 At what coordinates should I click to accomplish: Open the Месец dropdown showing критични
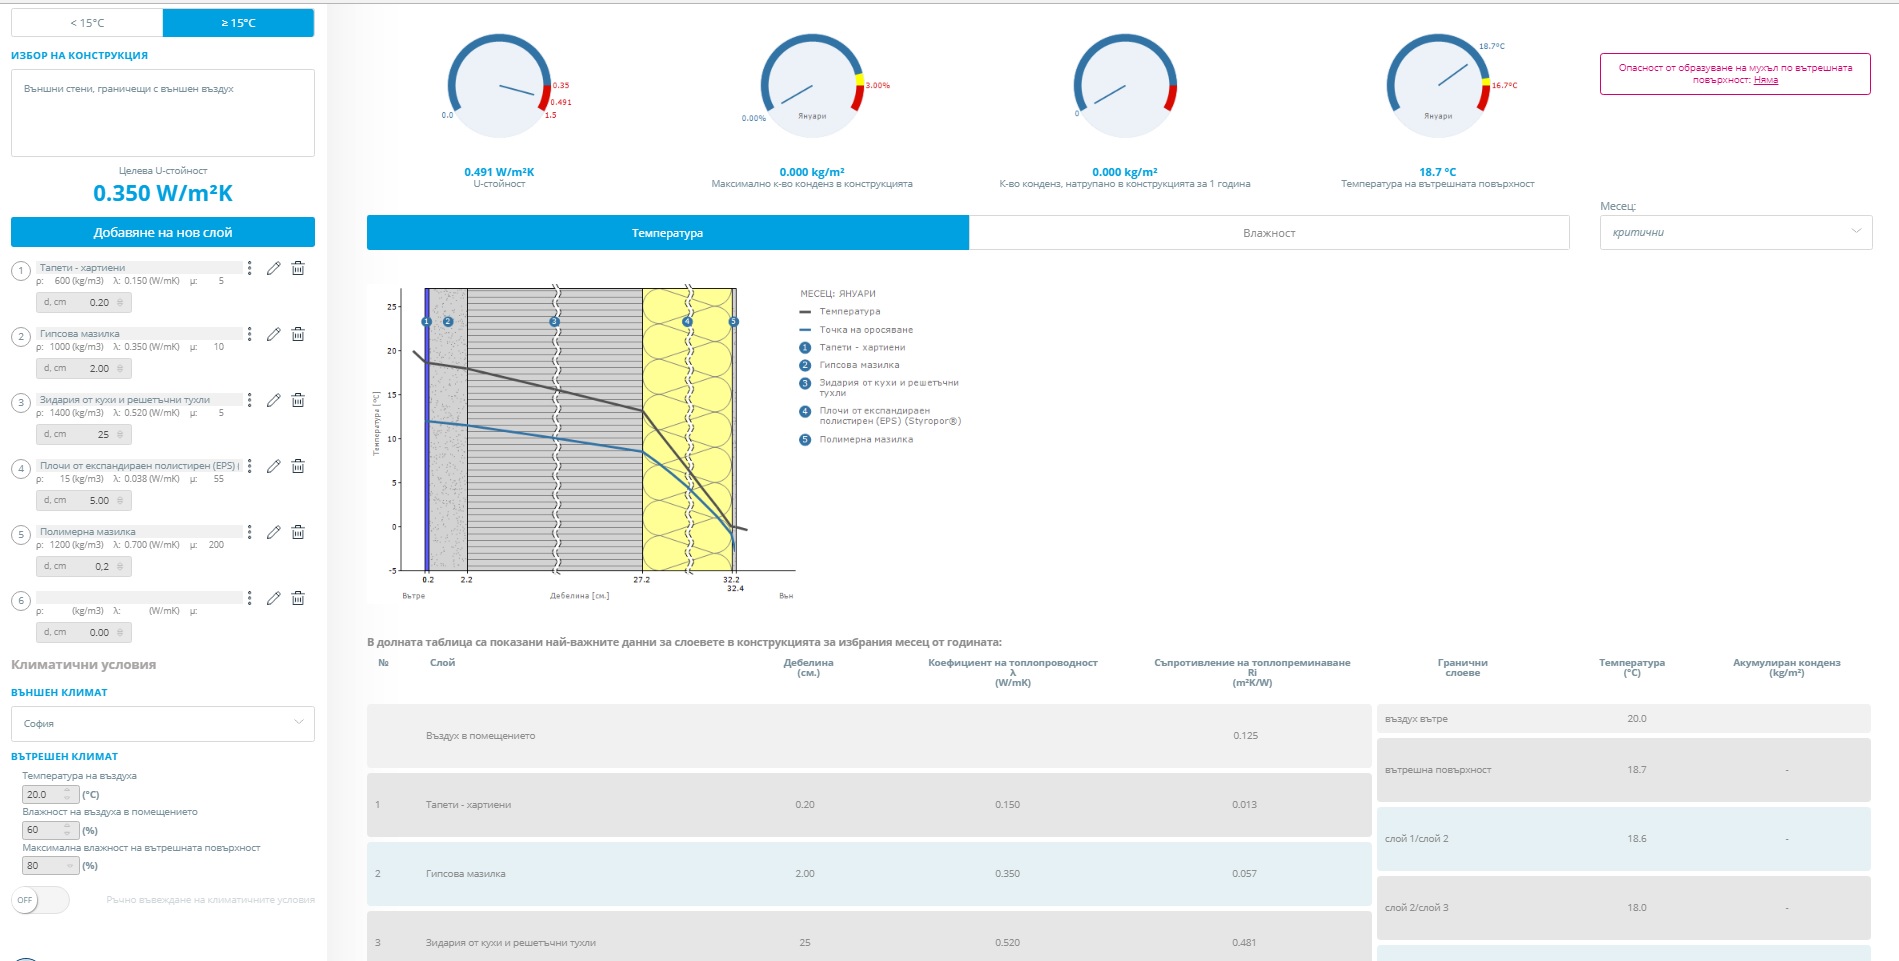click(1735, 232)
